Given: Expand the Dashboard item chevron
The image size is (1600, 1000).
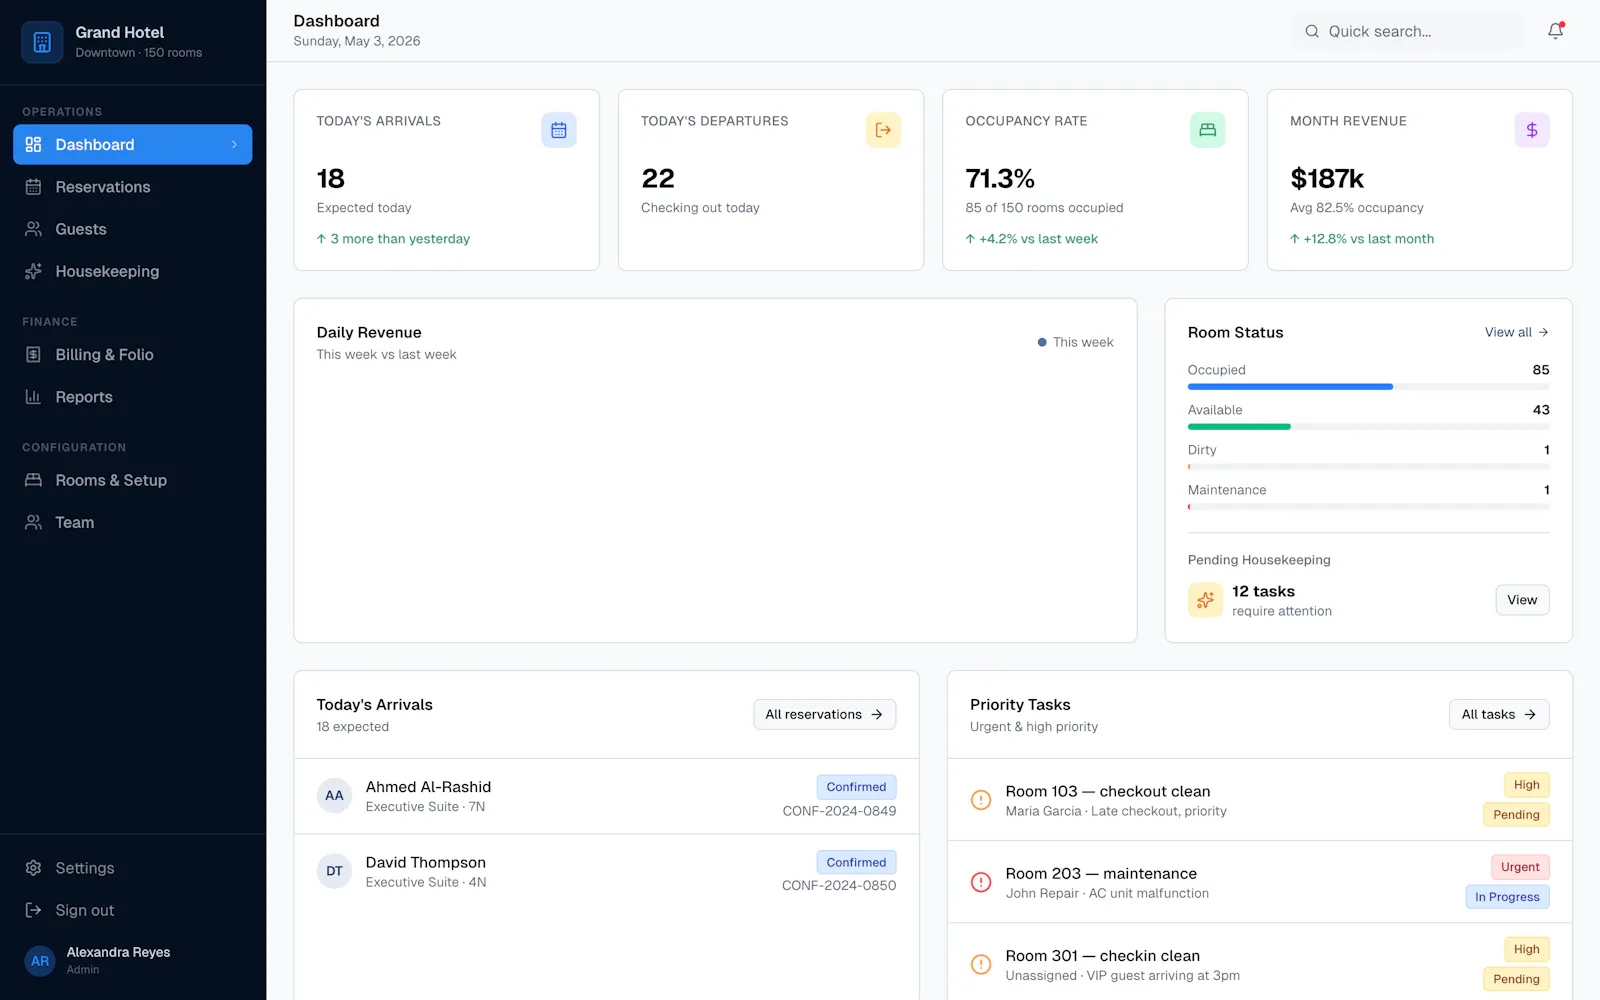Looking at the screenshot, I should coord(235,145).
